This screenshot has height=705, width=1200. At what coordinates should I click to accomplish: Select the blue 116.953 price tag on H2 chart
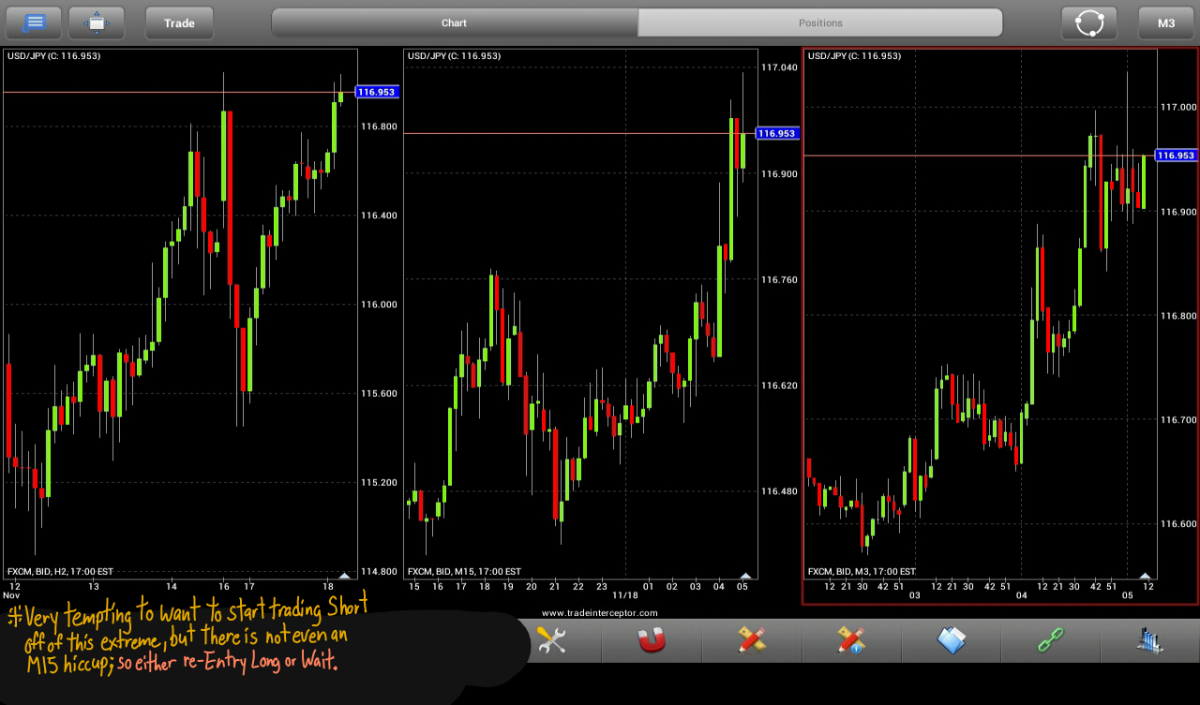tap(377, 92)
